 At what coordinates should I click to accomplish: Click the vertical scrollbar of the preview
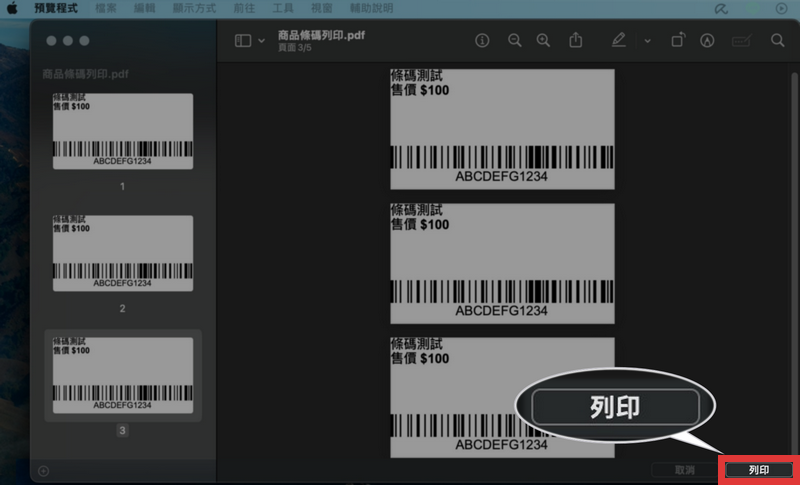pos(794,265)
